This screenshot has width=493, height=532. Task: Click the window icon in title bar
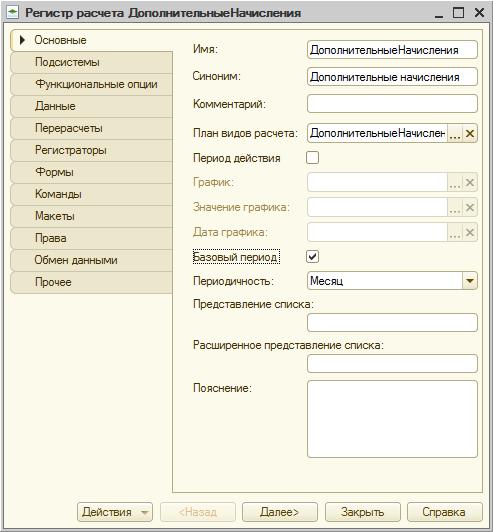(13, 13)
